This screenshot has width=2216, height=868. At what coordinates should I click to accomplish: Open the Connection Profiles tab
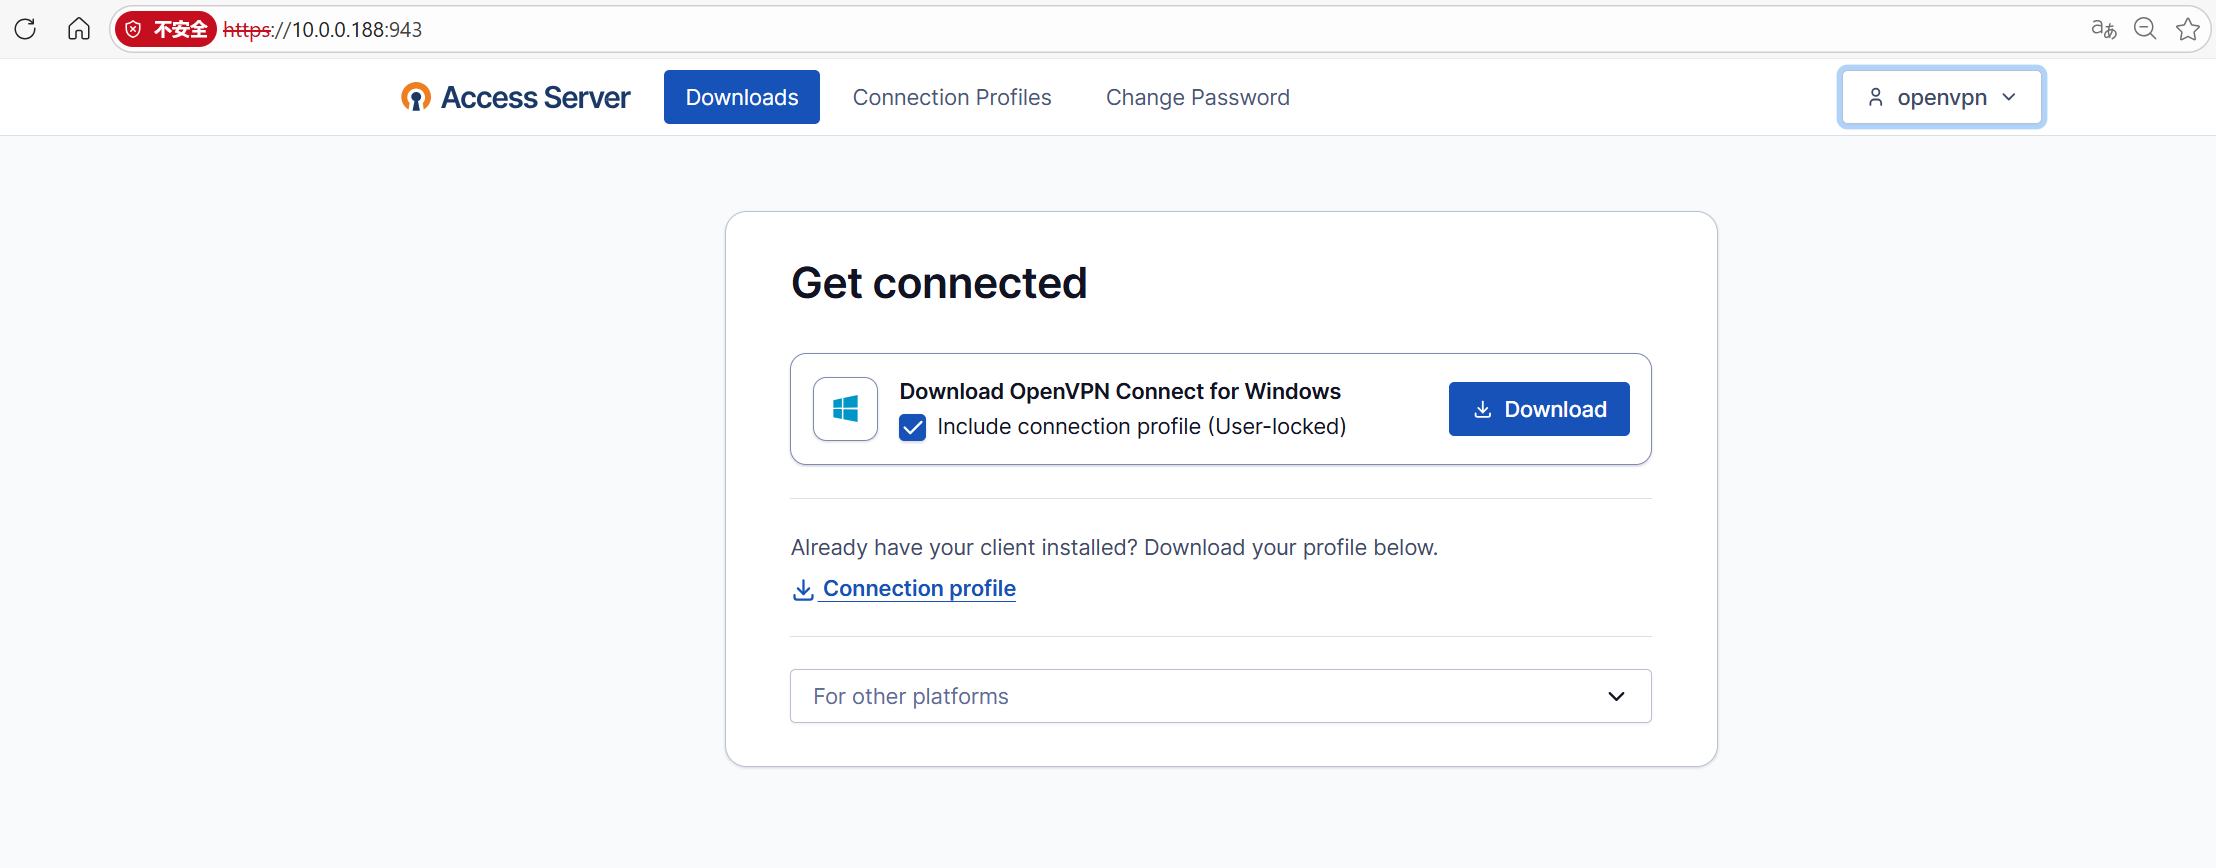951,97
